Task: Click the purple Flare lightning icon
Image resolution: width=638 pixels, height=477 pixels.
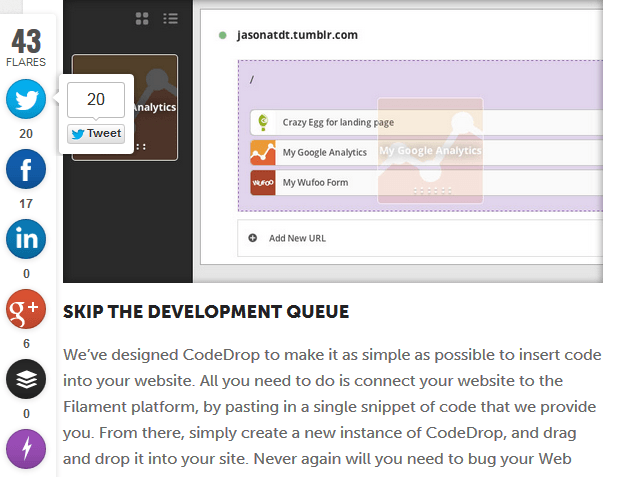Action: click(26, 449)
